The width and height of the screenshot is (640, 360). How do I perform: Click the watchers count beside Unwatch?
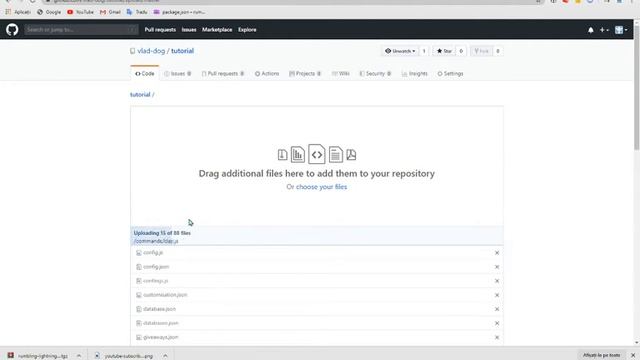pyautogui.click(x=424, y=51)
